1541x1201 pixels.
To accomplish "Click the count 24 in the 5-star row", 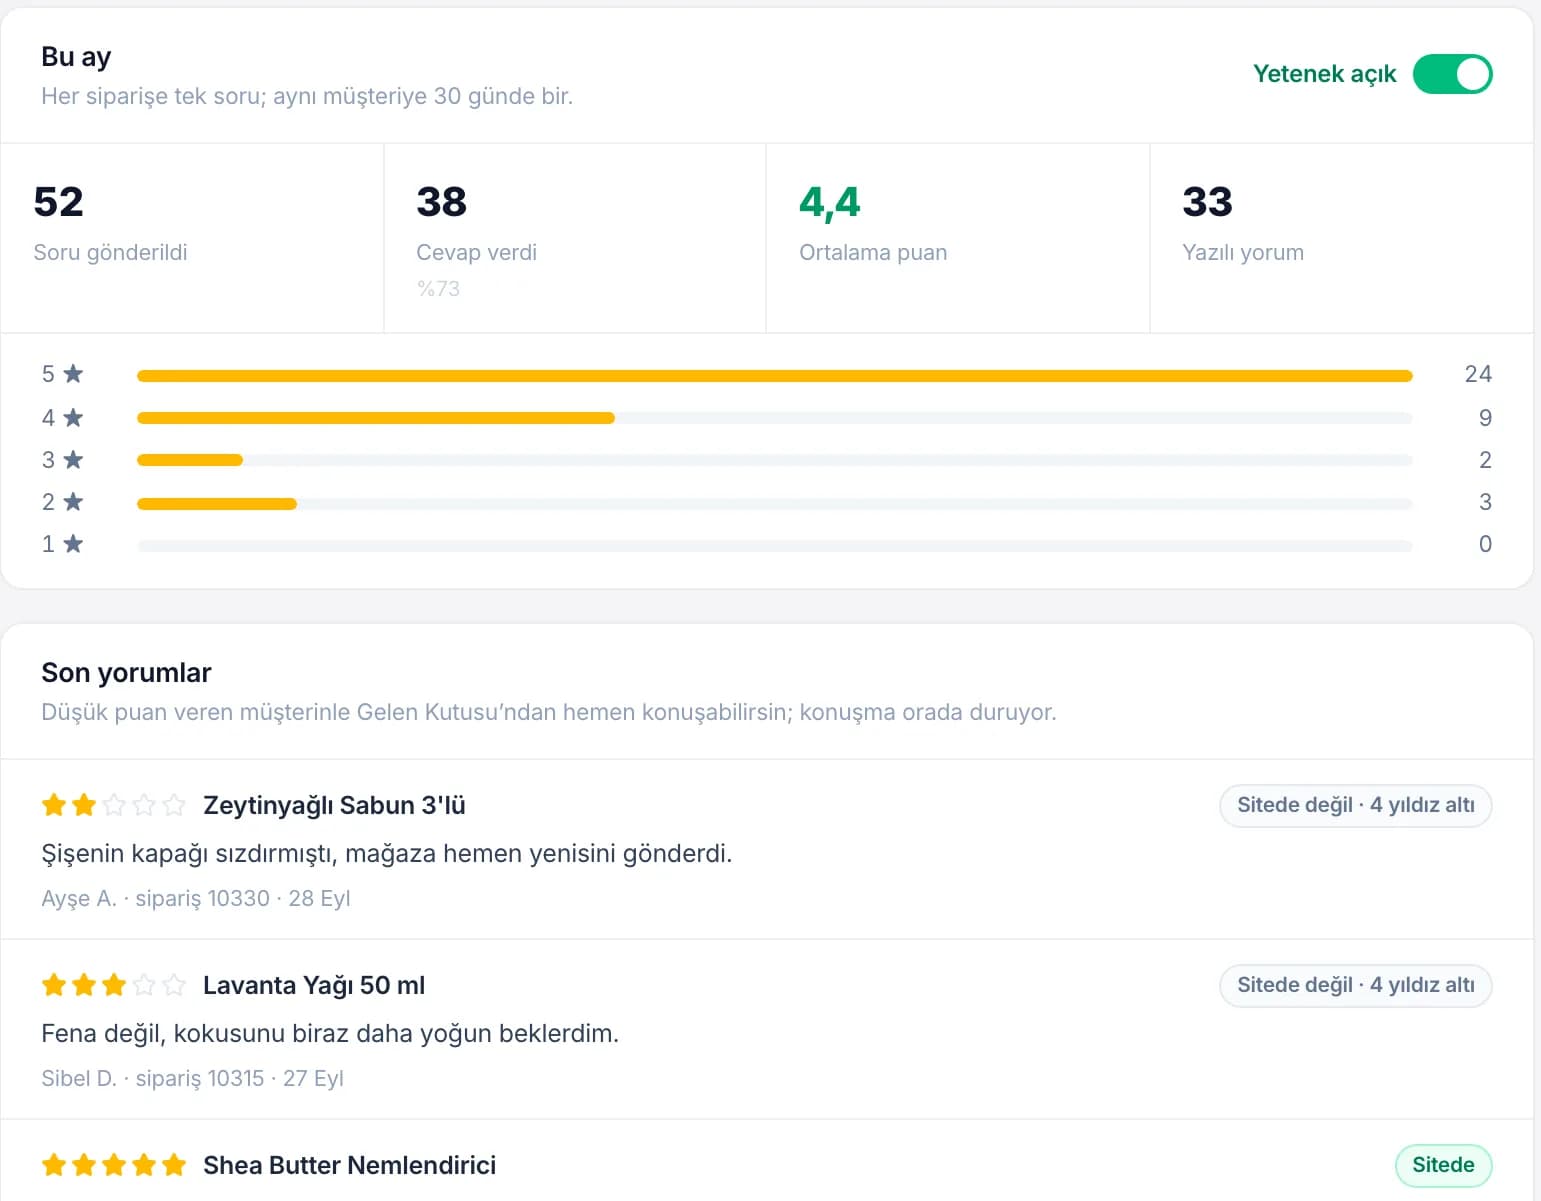I will 1478,374.
